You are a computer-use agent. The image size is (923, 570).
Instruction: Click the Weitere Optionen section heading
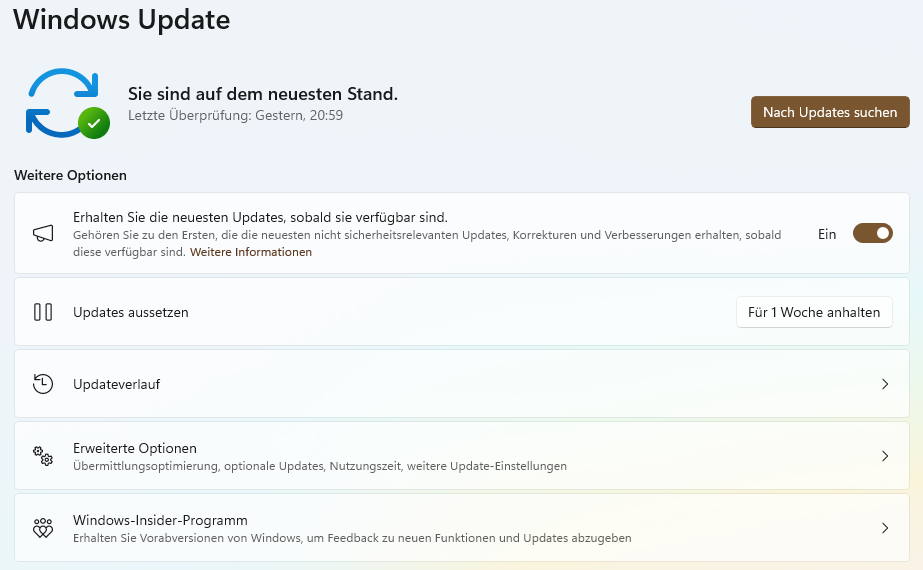tap(71, 175)
